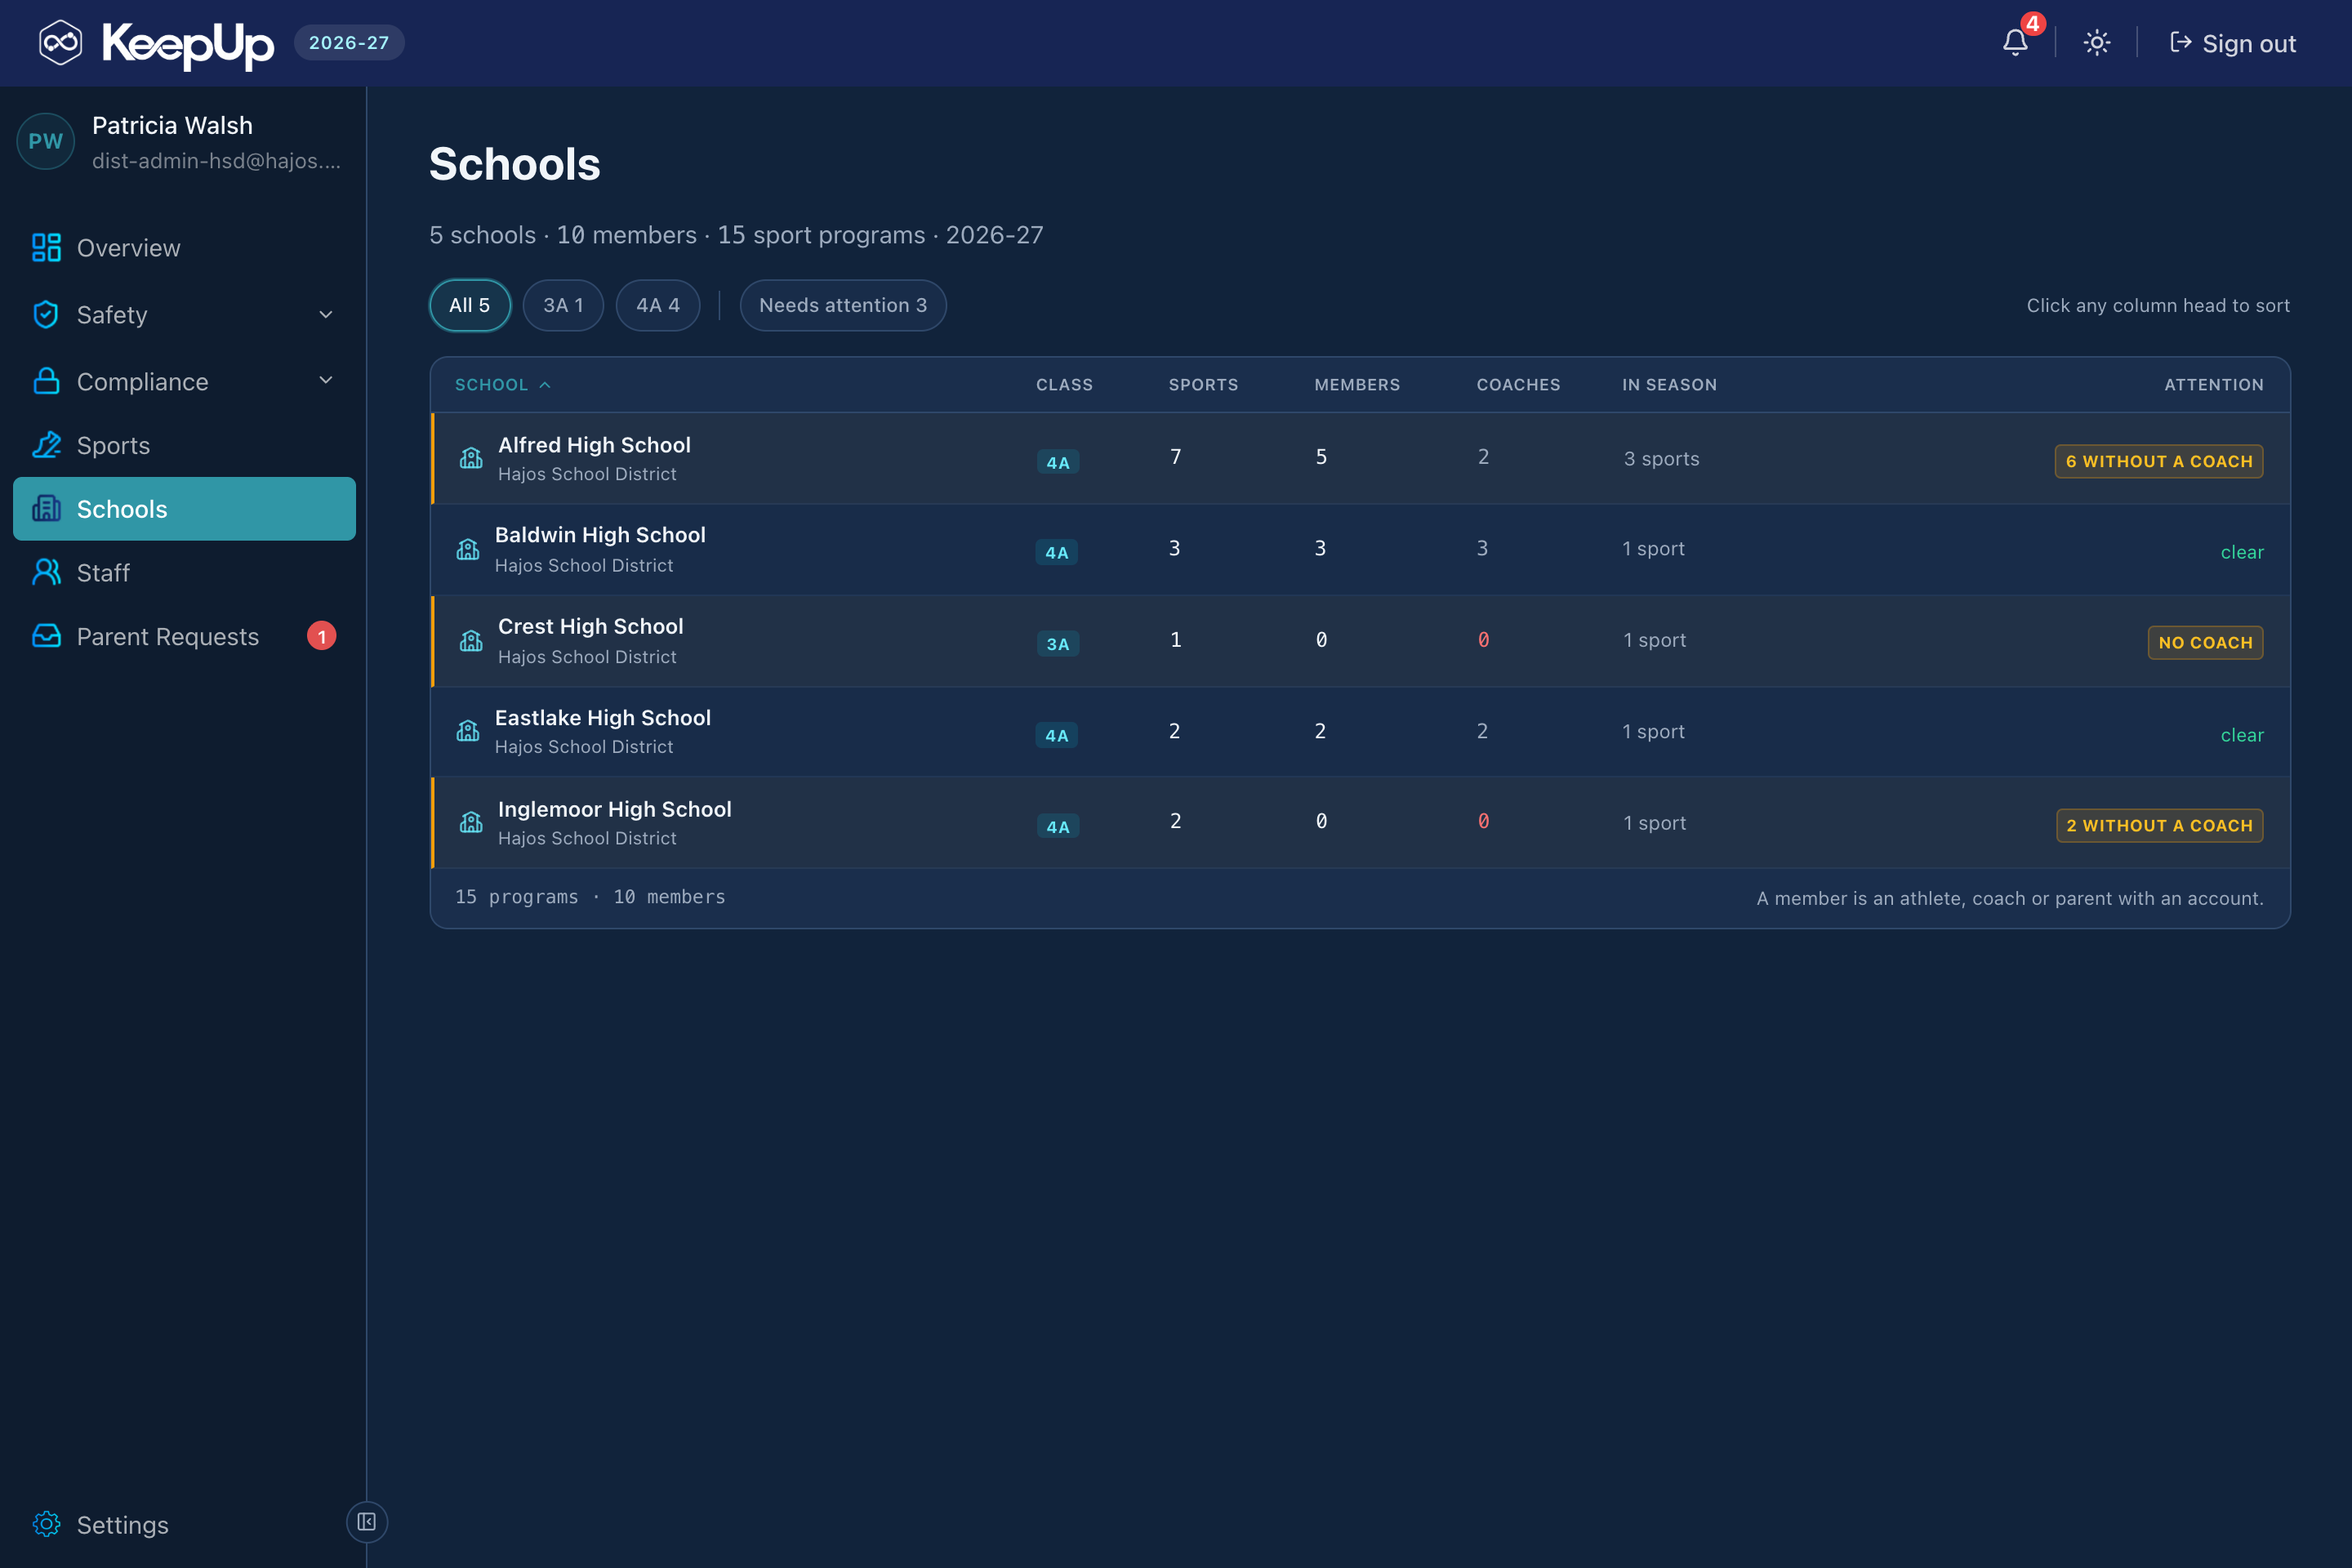
Task: Open the notifications bell
Action: point(2015,43)
